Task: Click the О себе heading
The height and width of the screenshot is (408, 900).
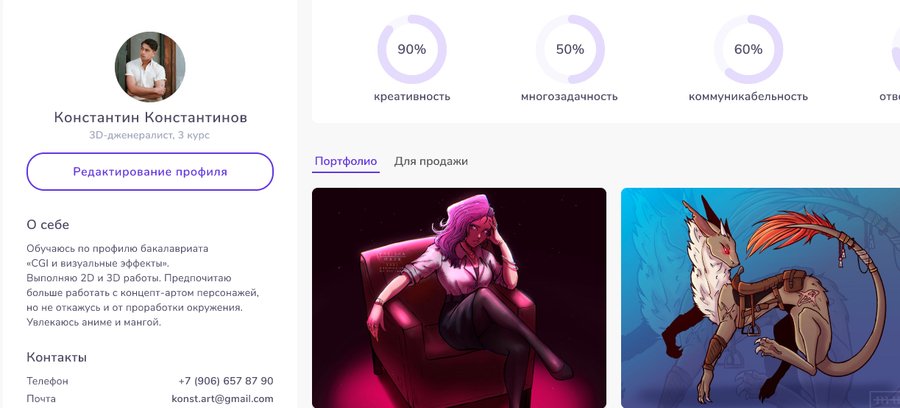Action: click(x=48, y=225)
